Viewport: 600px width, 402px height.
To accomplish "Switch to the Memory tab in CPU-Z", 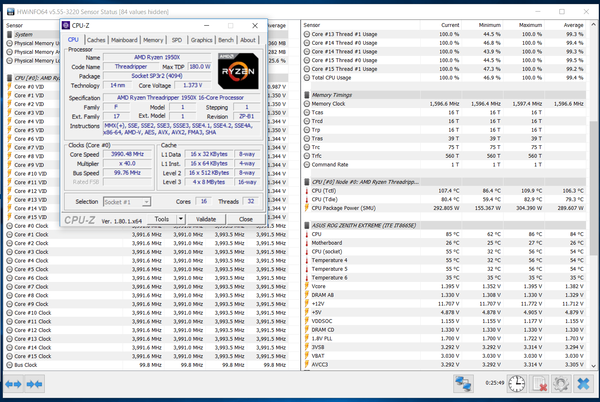I will 153,40.
